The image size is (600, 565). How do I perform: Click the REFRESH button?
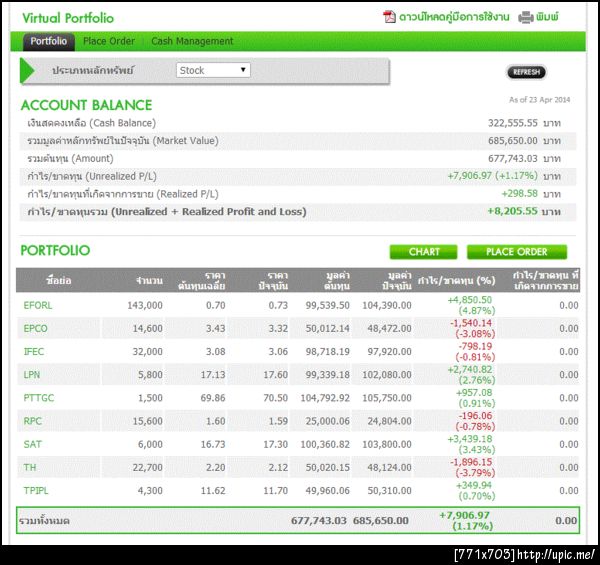[526, 72]
